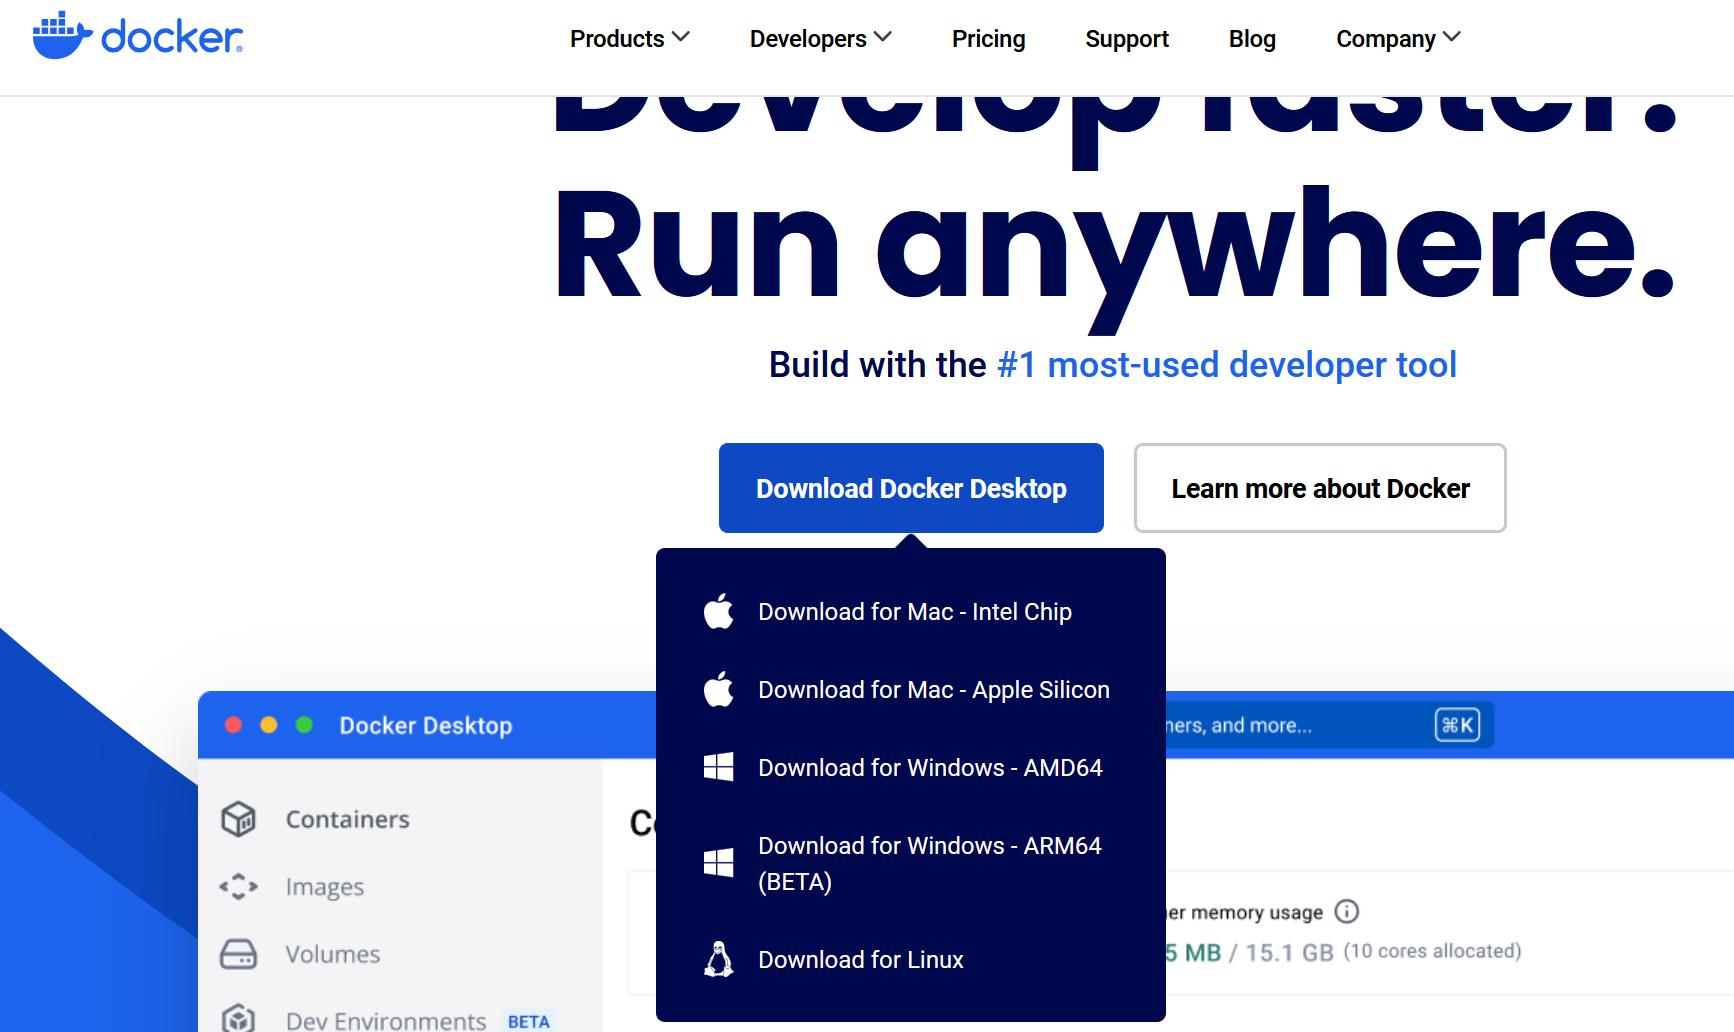The height and width of the screenshot is (1032, 1734).
Task: Click Windows icon beside ARM64 BETA option
Action: 719,862
